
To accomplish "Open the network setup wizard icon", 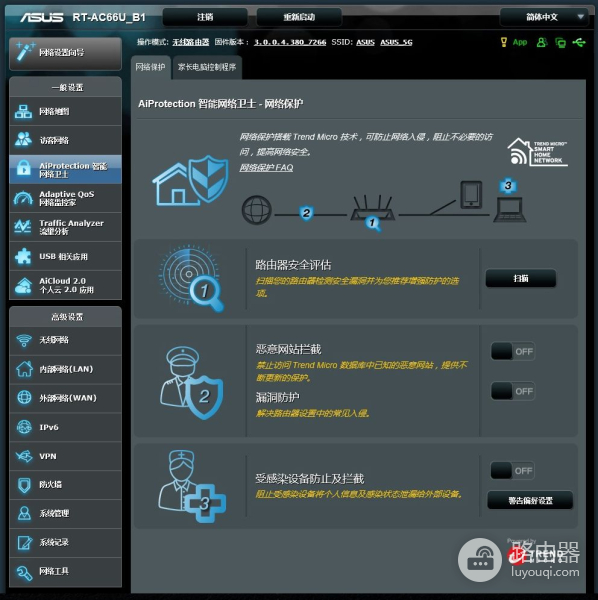I will click(x=25, y=52).
